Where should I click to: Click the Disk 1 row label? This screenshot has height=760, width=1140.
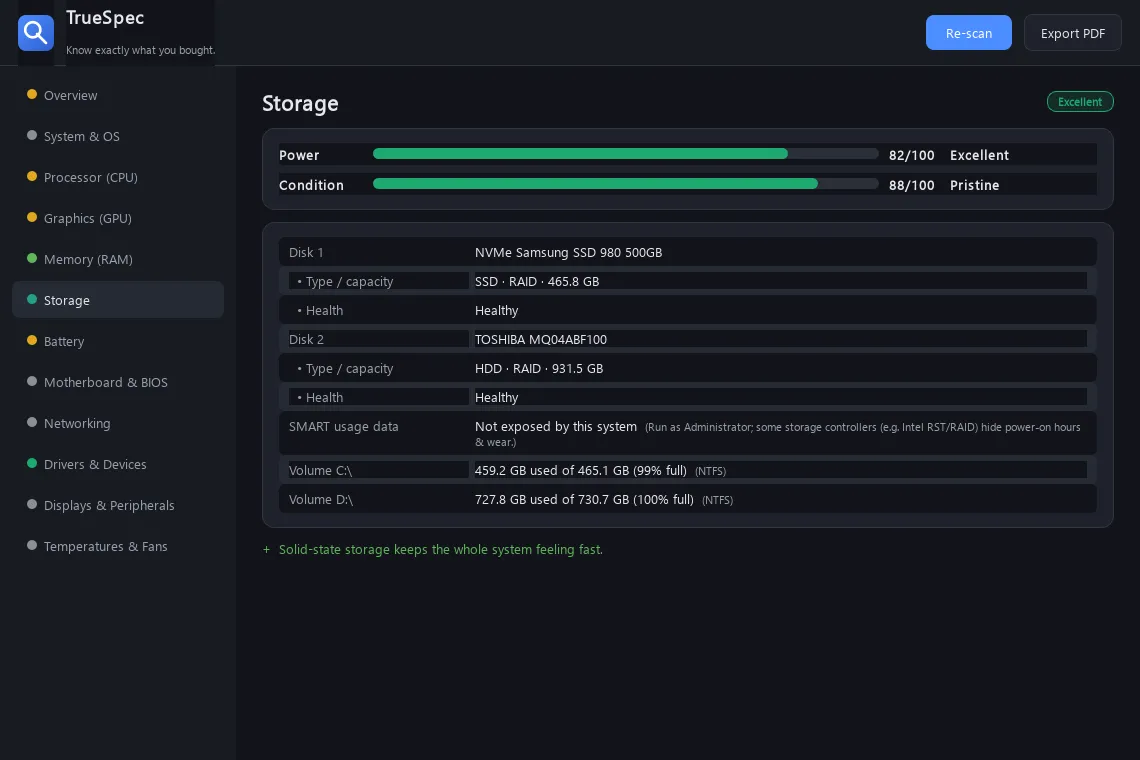point(306,252)
